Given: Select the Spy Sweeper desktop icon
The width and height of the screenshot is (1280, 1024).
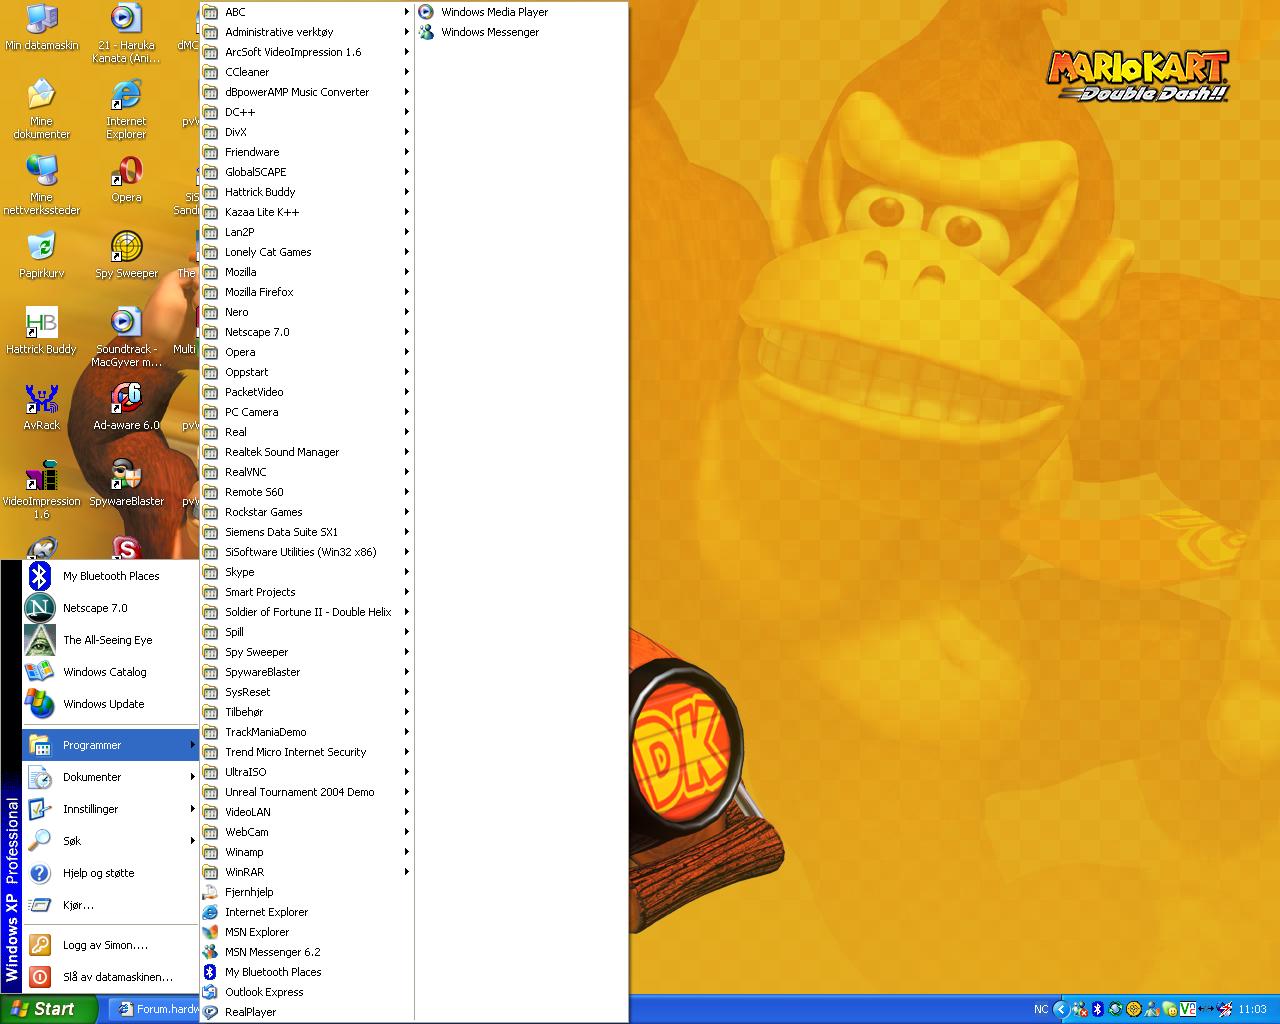Looking at the screenshot, I should coord(126,256).
